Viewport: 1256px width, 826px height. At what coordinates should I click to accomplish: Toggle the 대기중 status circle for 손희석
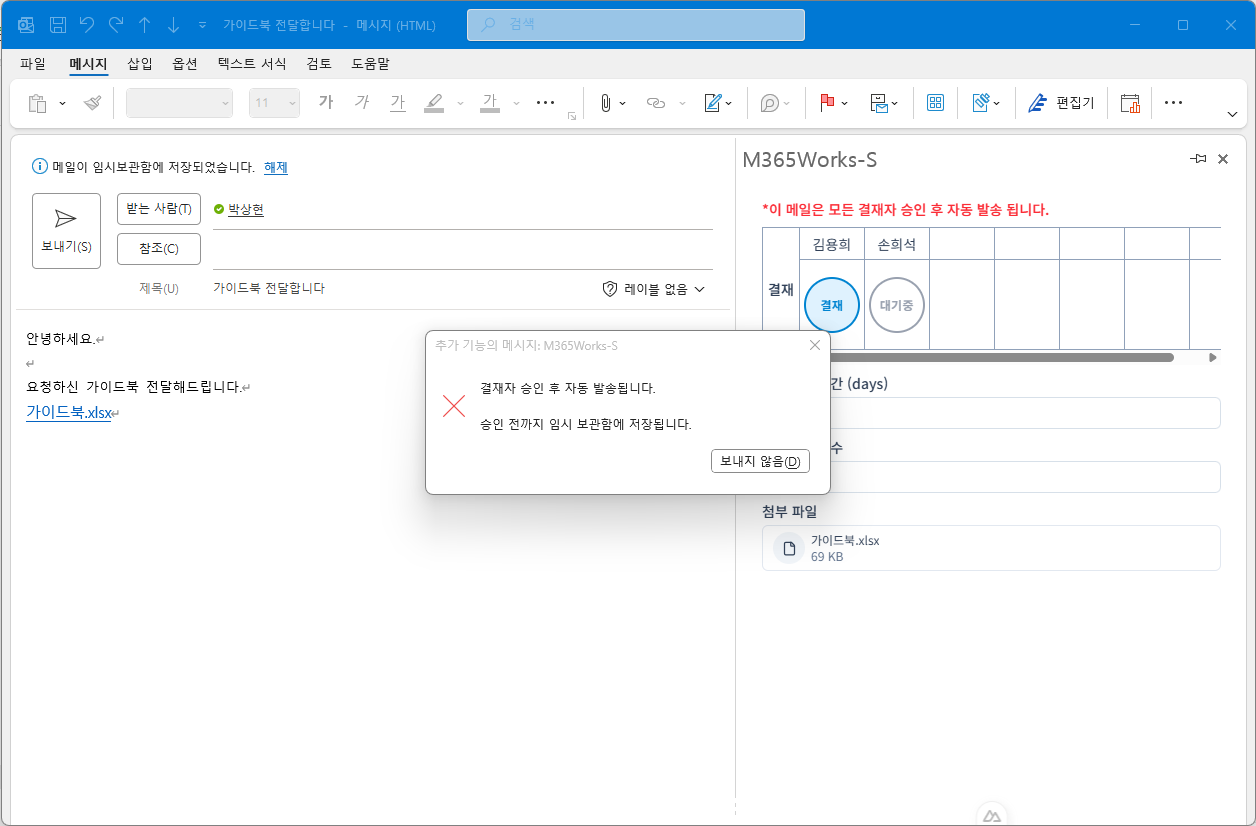(x=896, y=305)
